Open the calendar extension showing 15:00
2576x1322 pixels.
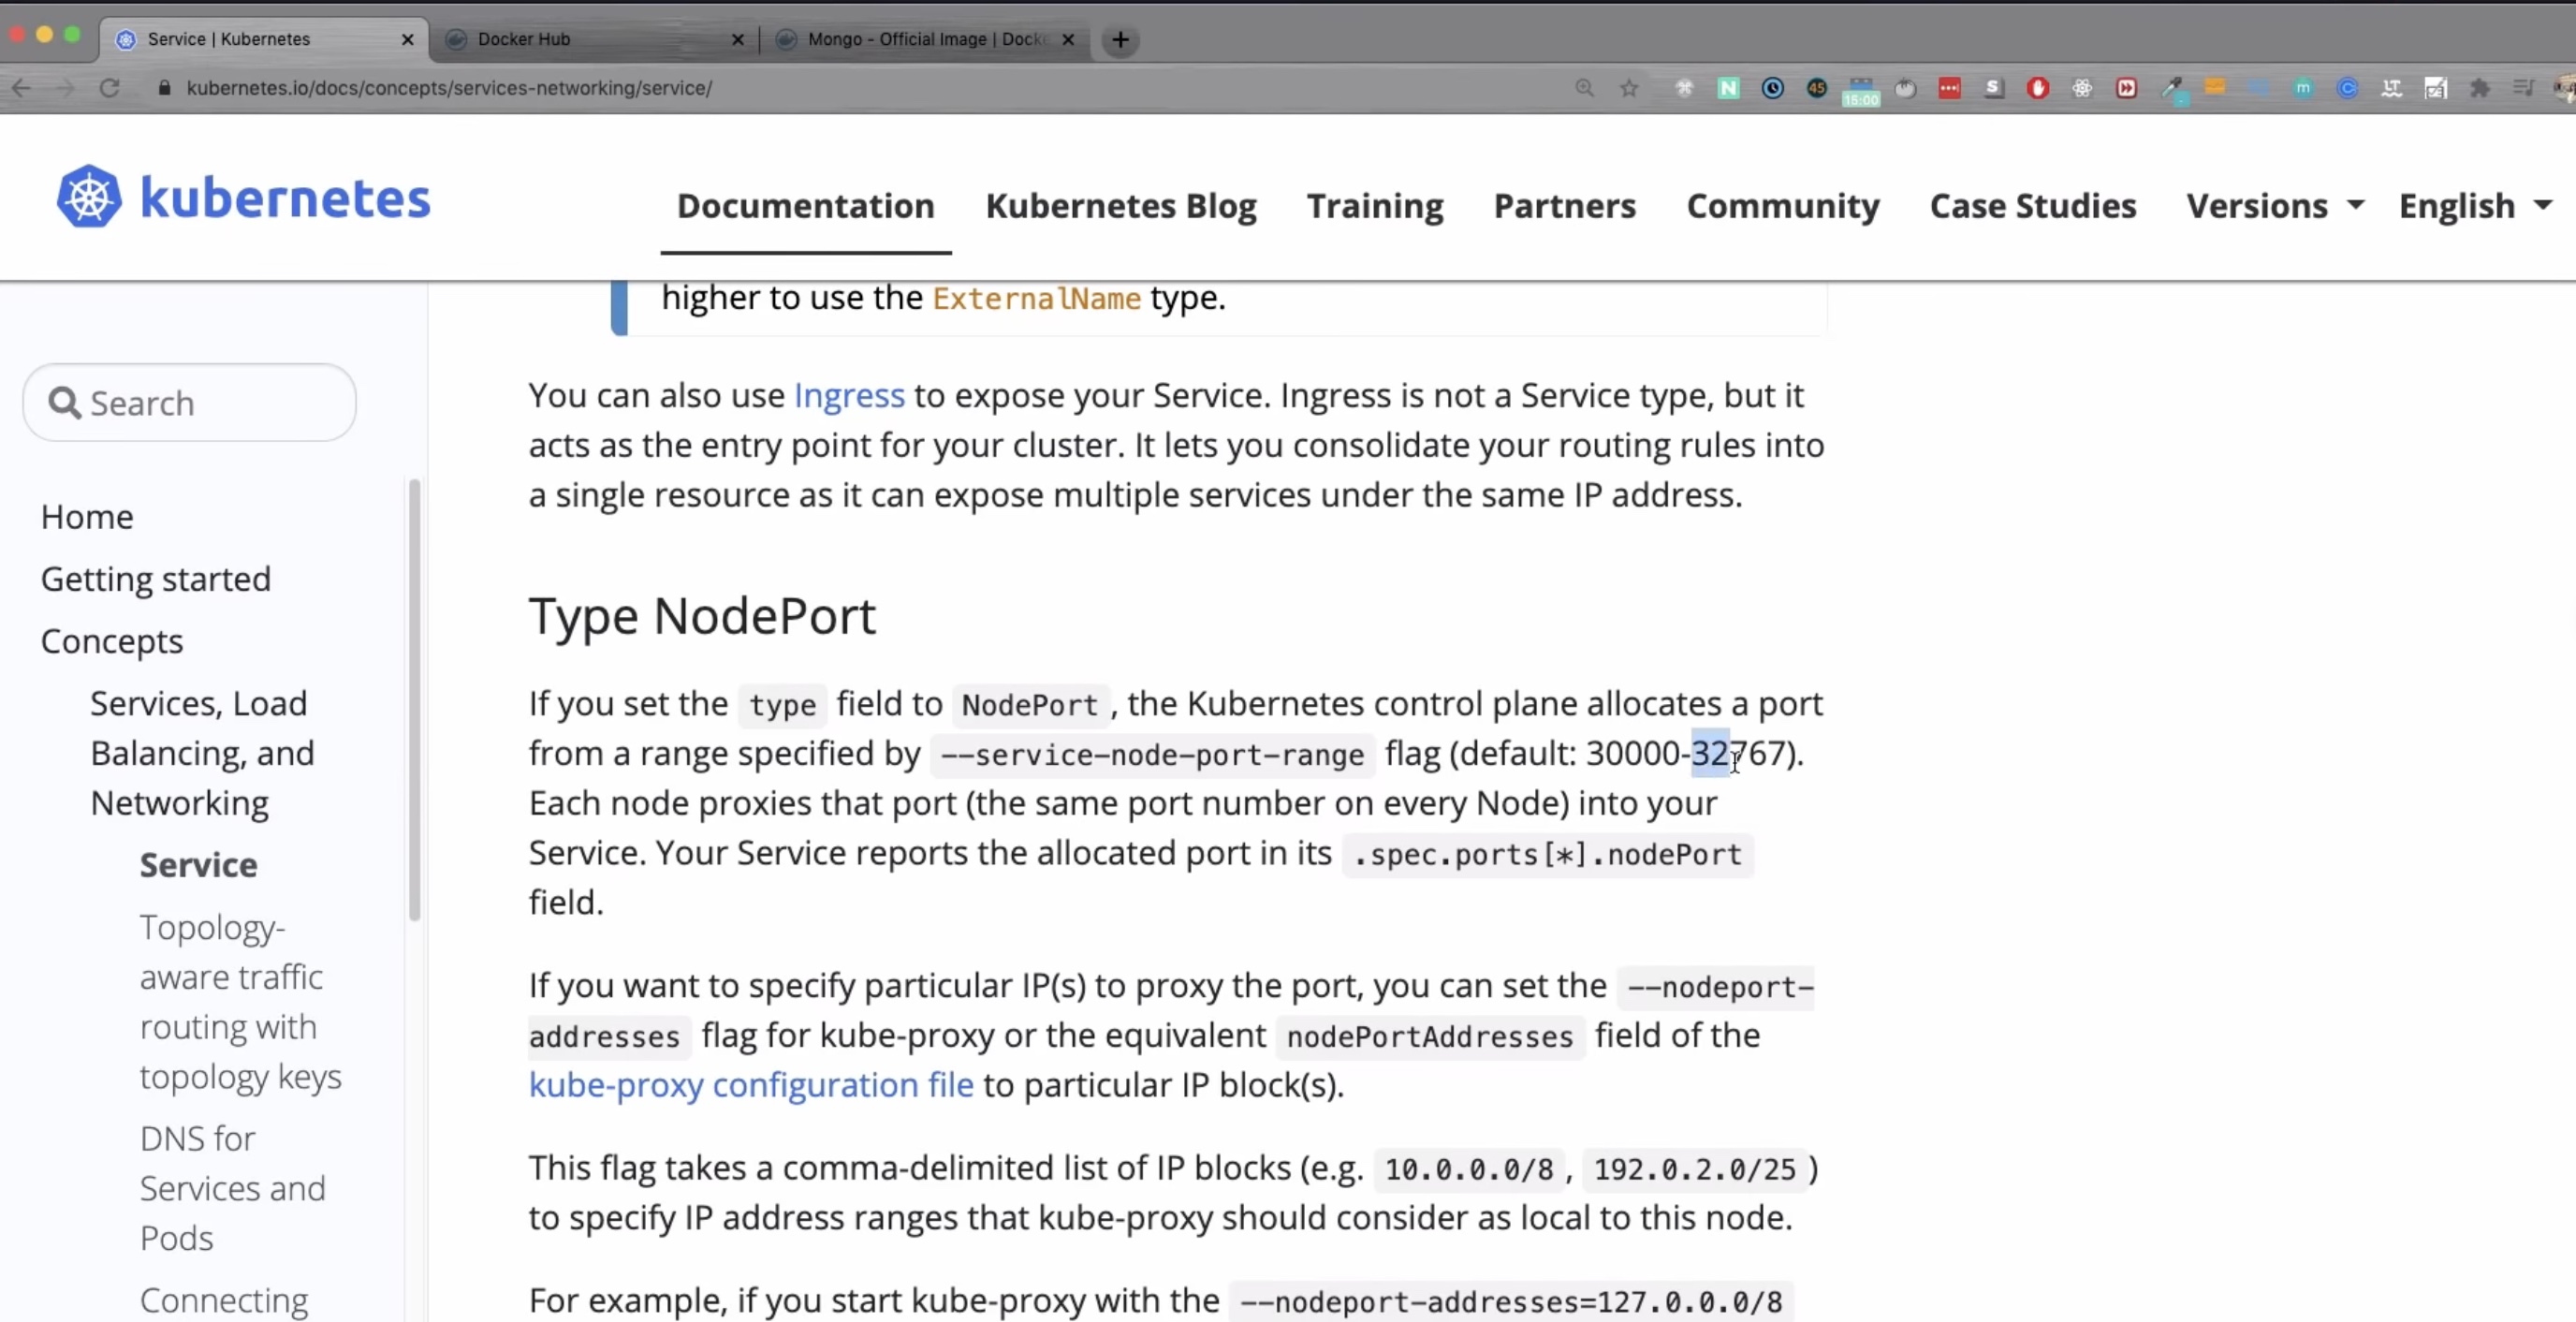pyautogui.click(x=1861, y=92)
